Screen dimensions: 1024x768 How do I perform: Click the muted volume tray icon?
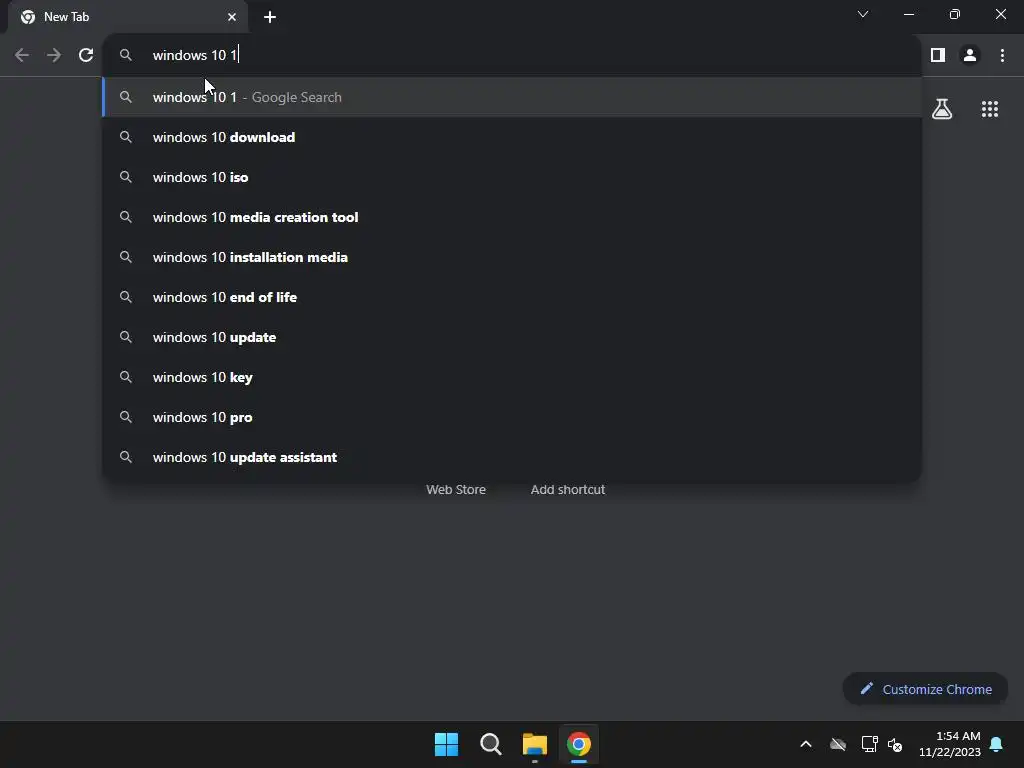coord(895,744)
